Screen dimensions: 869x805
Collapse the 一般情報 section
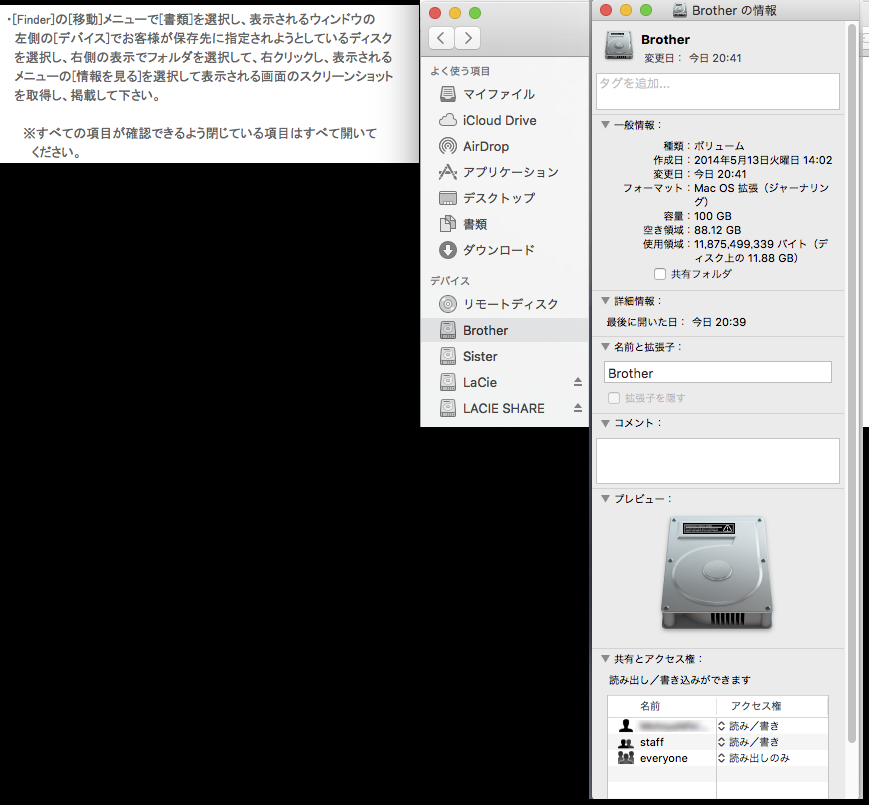point(604,125)
